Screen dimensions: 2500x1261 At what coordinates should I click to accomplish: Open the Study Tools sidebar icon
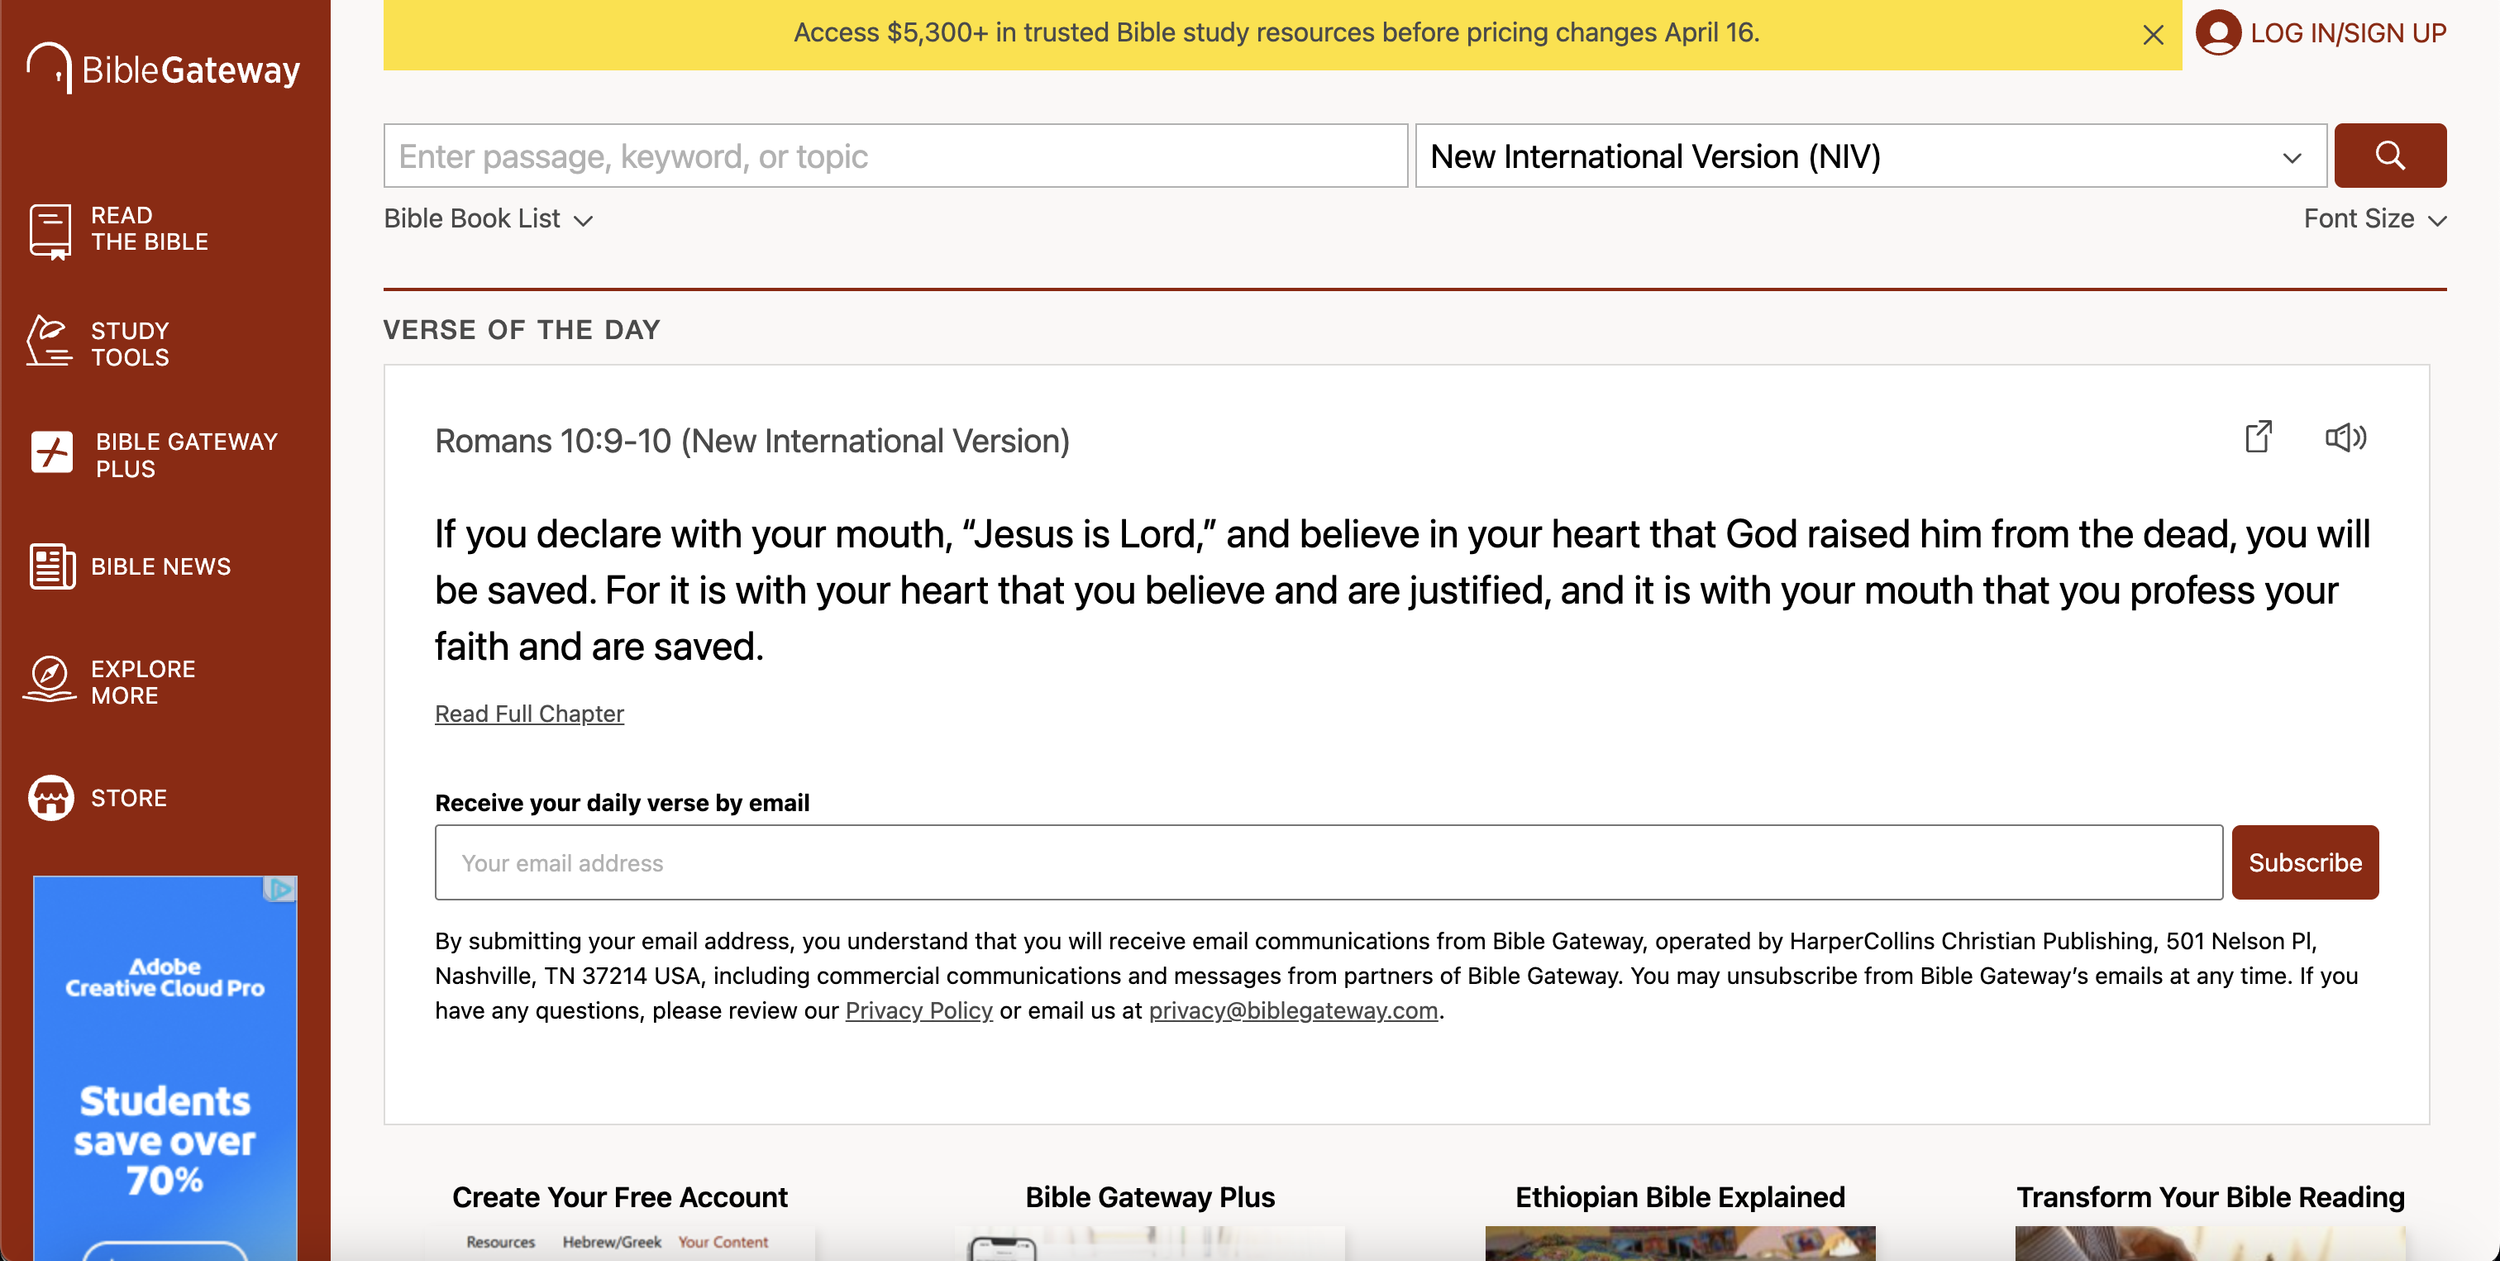(x=49, y=343)
